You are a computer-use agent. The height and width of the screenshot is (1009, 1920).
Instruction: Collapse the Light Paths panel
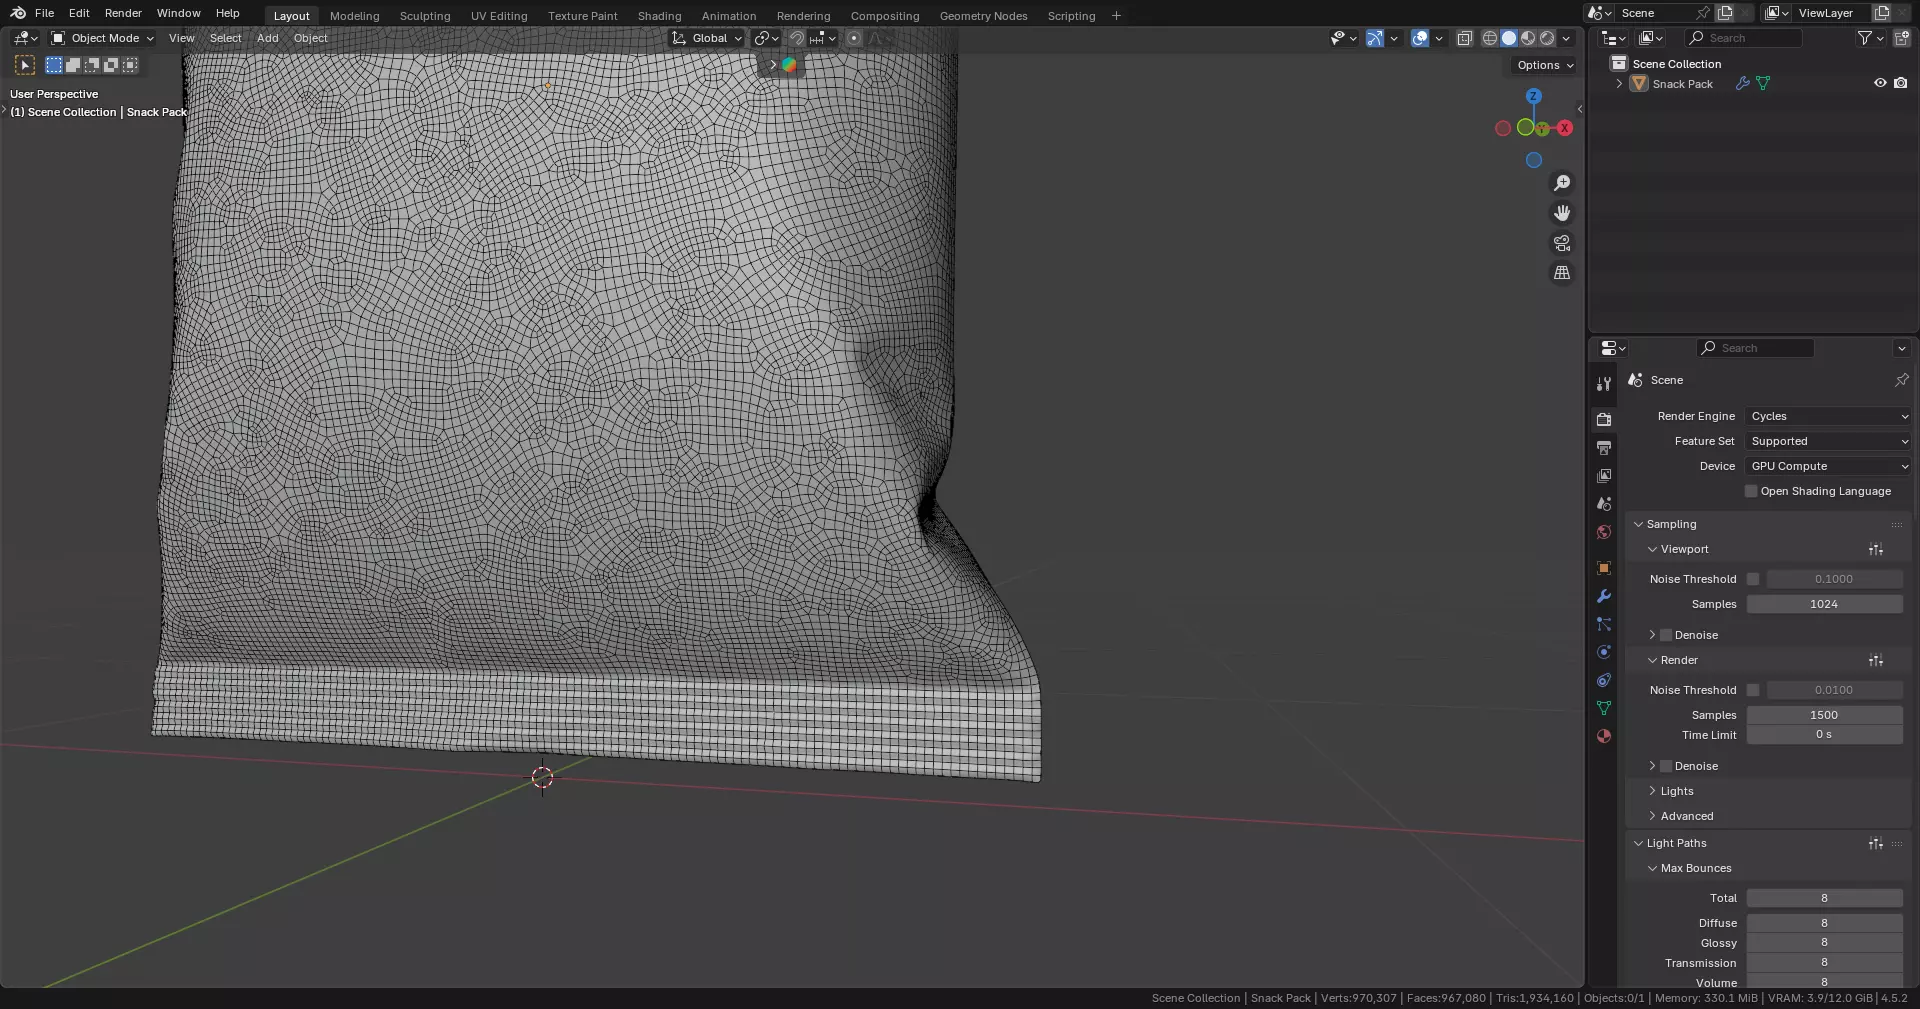1639,843
